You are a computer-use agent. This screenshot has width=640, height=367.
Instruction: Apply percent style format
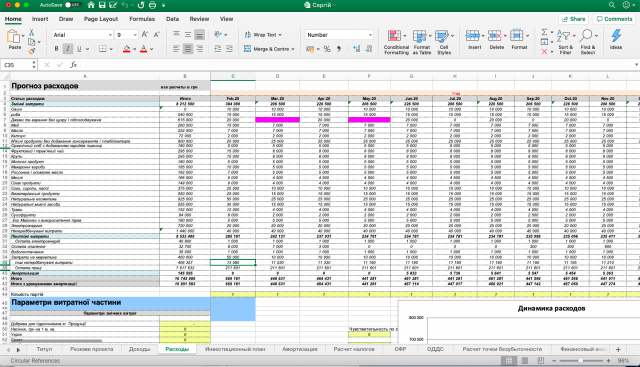327,49
